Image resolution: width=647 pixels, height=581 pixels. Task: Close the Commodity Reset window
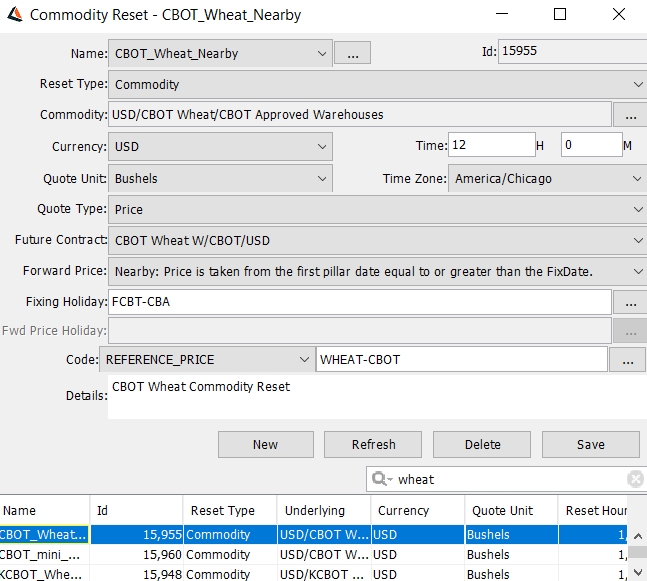(x=619, y=14)
